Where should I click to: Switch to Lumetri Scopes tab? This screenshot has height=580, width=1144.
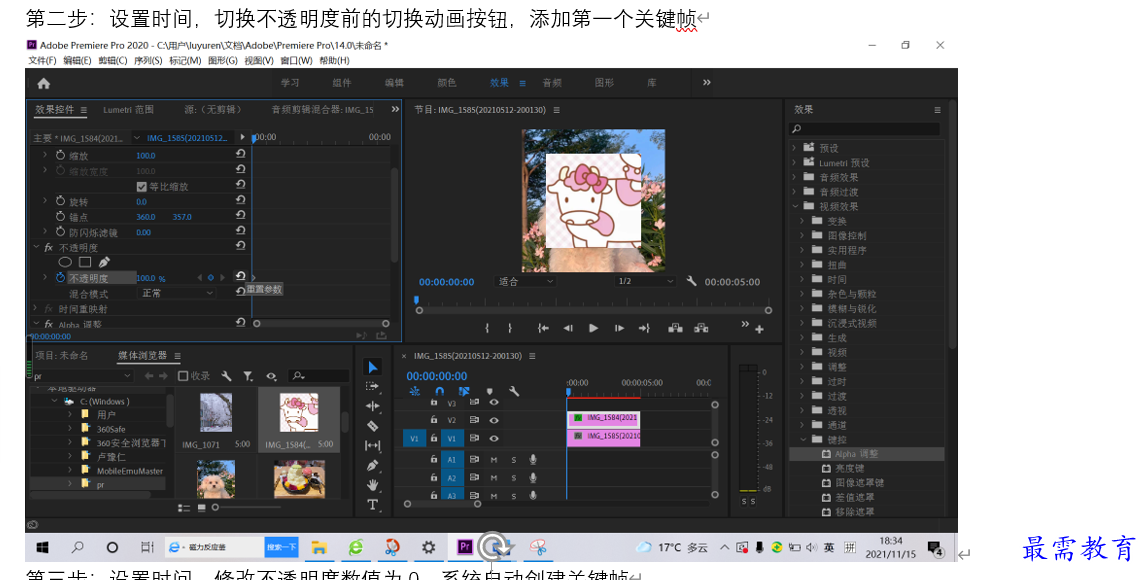point(128,109)
